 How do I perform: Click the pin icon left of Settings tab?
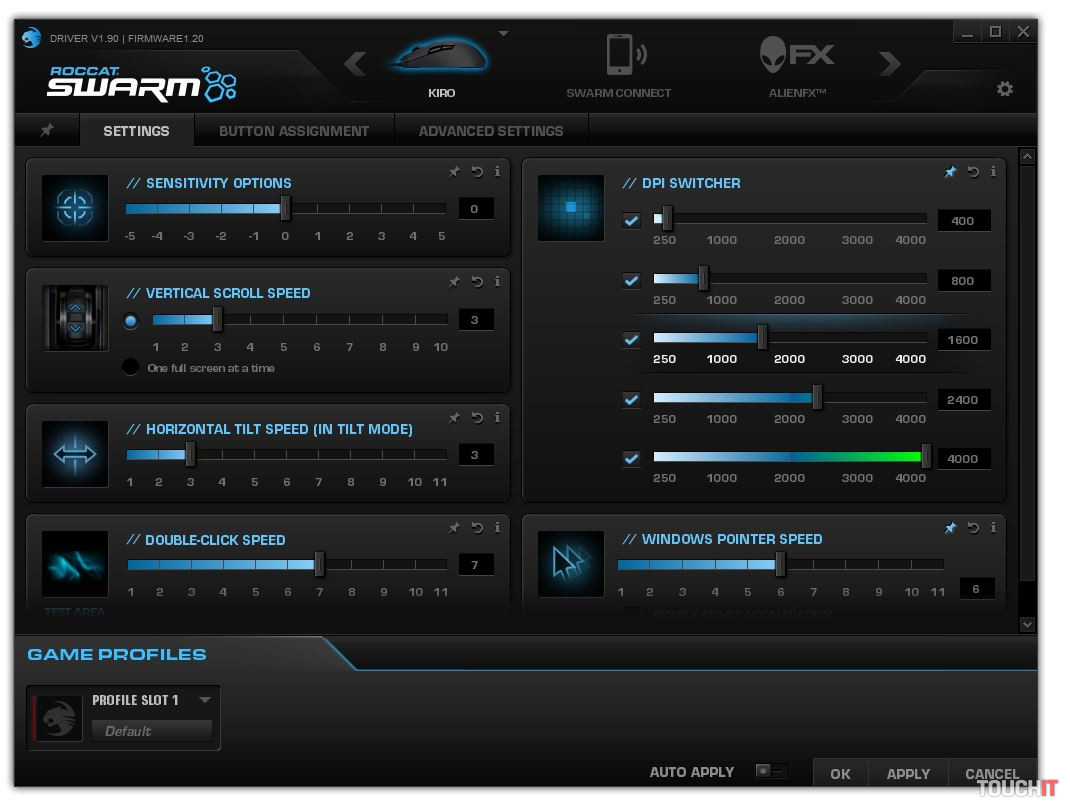click(x=47, y=131)
